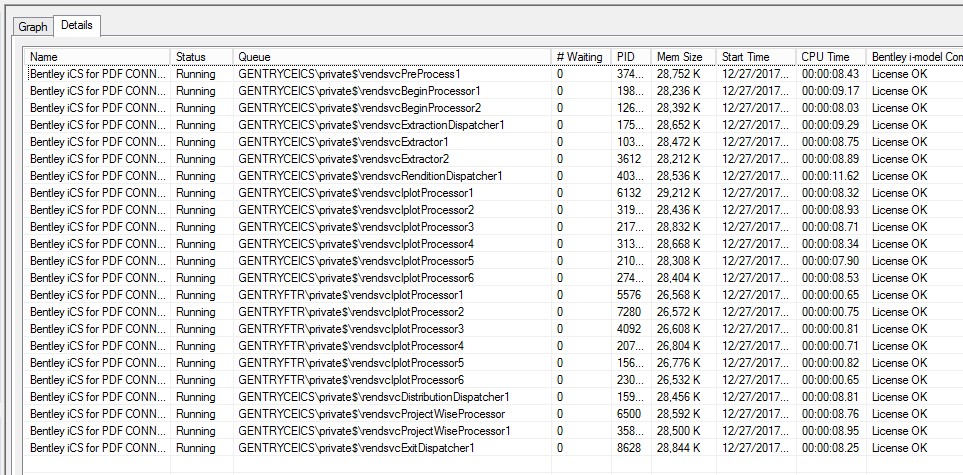Click PID value 6500
Viewport: 963px width, 475px height.
629,414
